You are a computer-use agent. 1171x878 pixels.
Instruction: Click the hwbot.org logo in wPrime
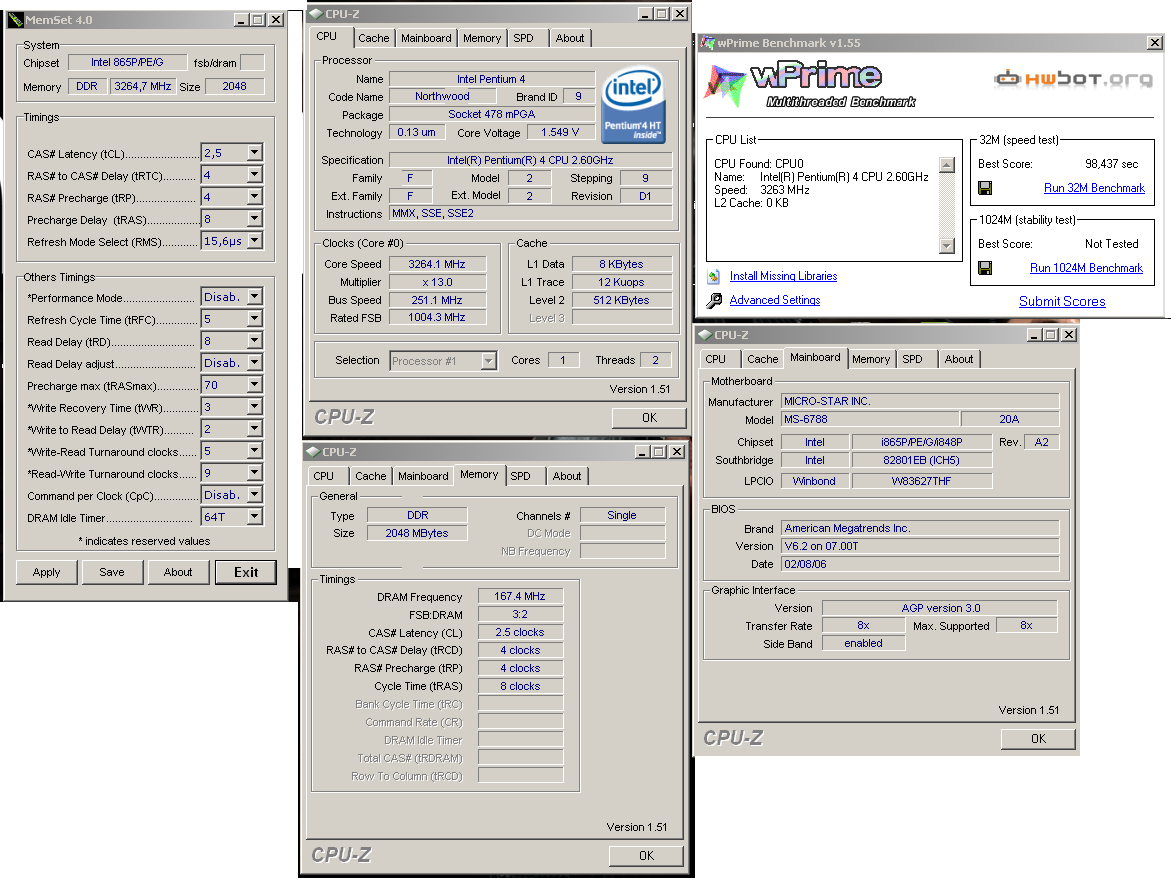[1073, 78]
